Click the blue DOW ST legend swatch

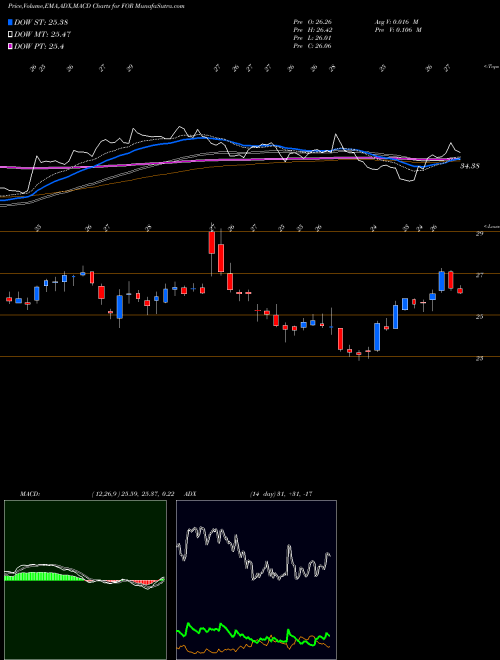[x=11, y=22]
